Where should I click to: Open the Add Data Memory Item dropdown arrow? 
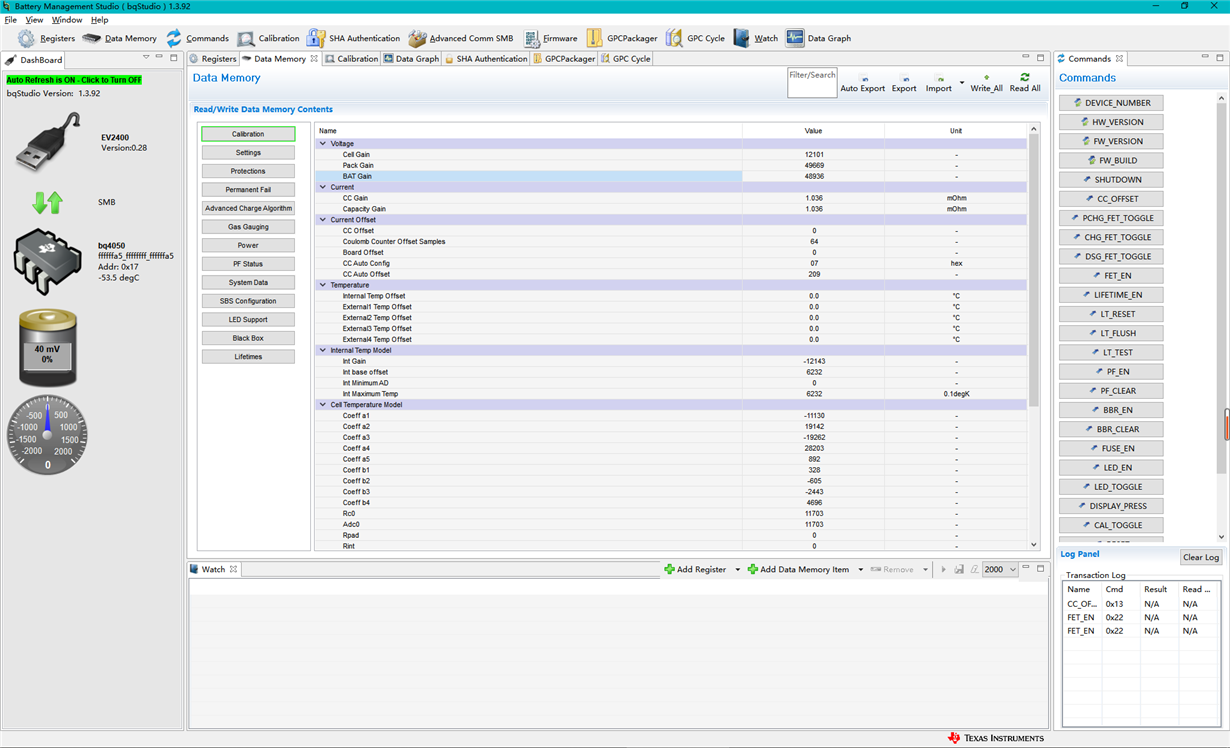click(x=860, y=570)
